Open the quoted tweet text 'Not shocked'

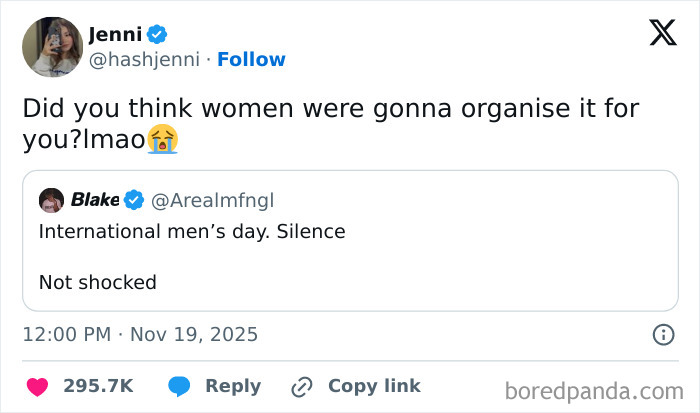[98, 282]
